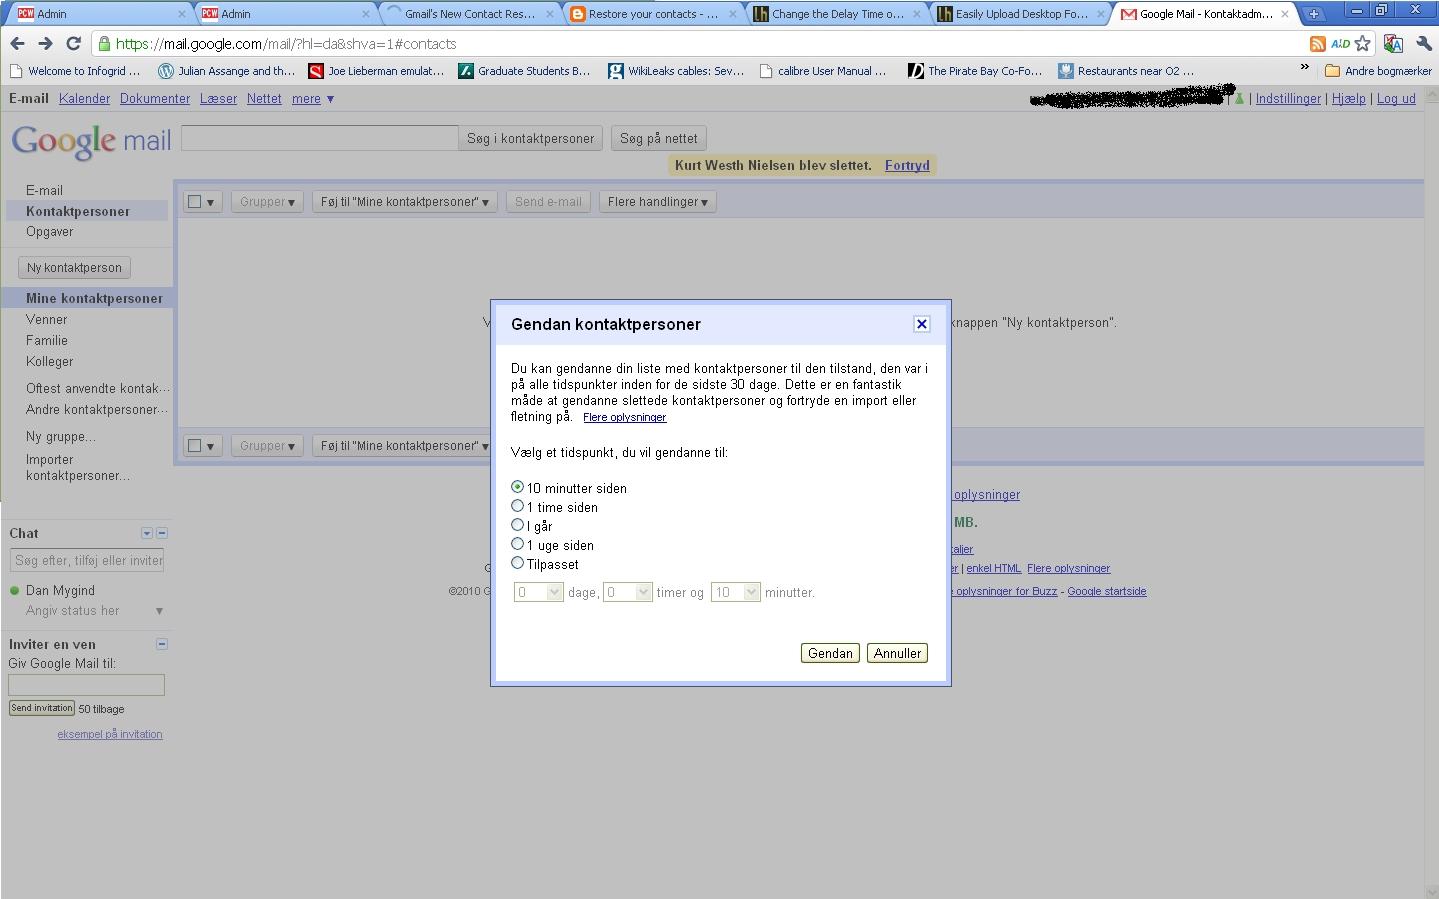Click the contacts search input field
Viewport: 1439px width, 899px height.
(x=319, y=138)
